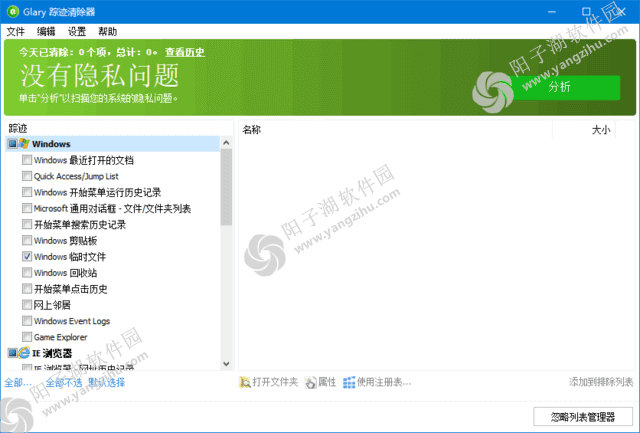Select Windows 临时文件 row text
Viewport: 640px width, 433px height.
pyautogui.click(x=70, y=257)
